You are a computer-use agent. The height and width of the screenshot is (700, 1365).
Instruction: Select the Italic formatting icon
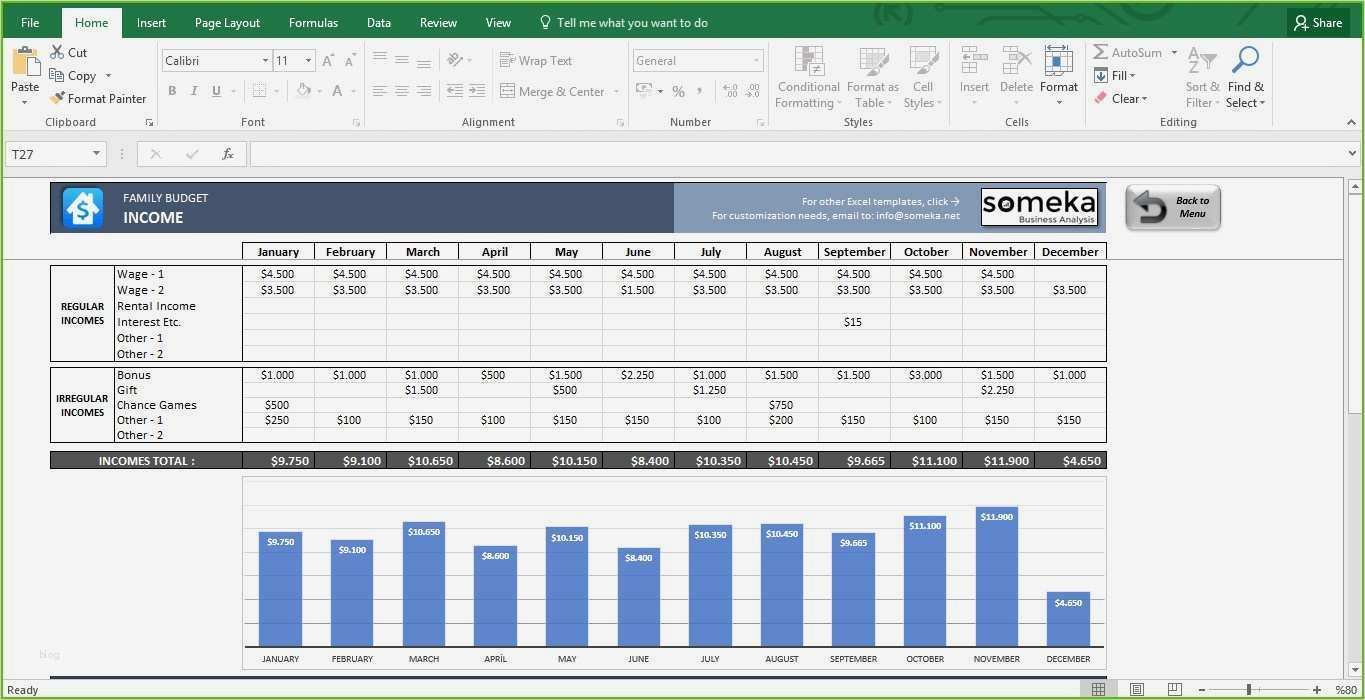click(193, 90)
